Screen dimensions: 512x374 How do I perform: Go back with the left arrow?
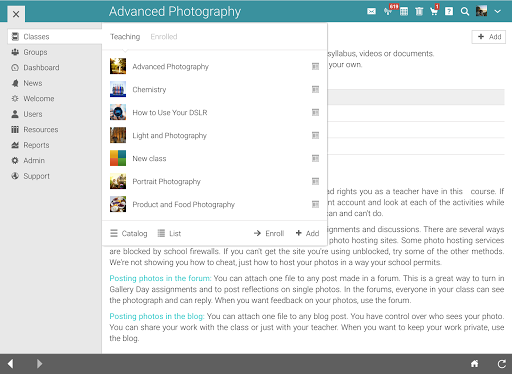(x=10, y=364)
